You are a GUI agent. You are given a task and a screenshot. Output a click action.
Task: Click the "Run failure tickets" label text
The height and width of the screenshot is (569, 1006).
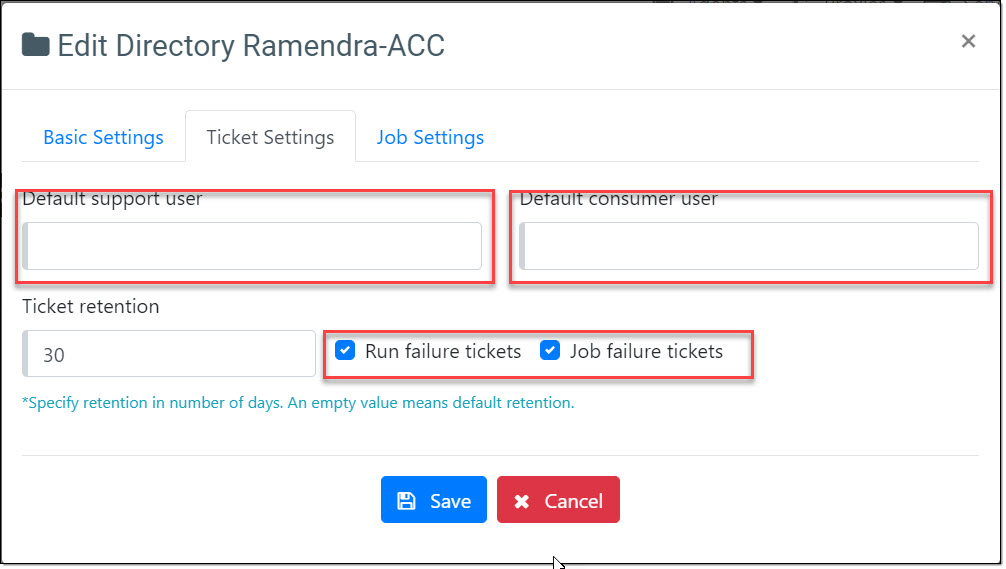(x=443, y=351)
